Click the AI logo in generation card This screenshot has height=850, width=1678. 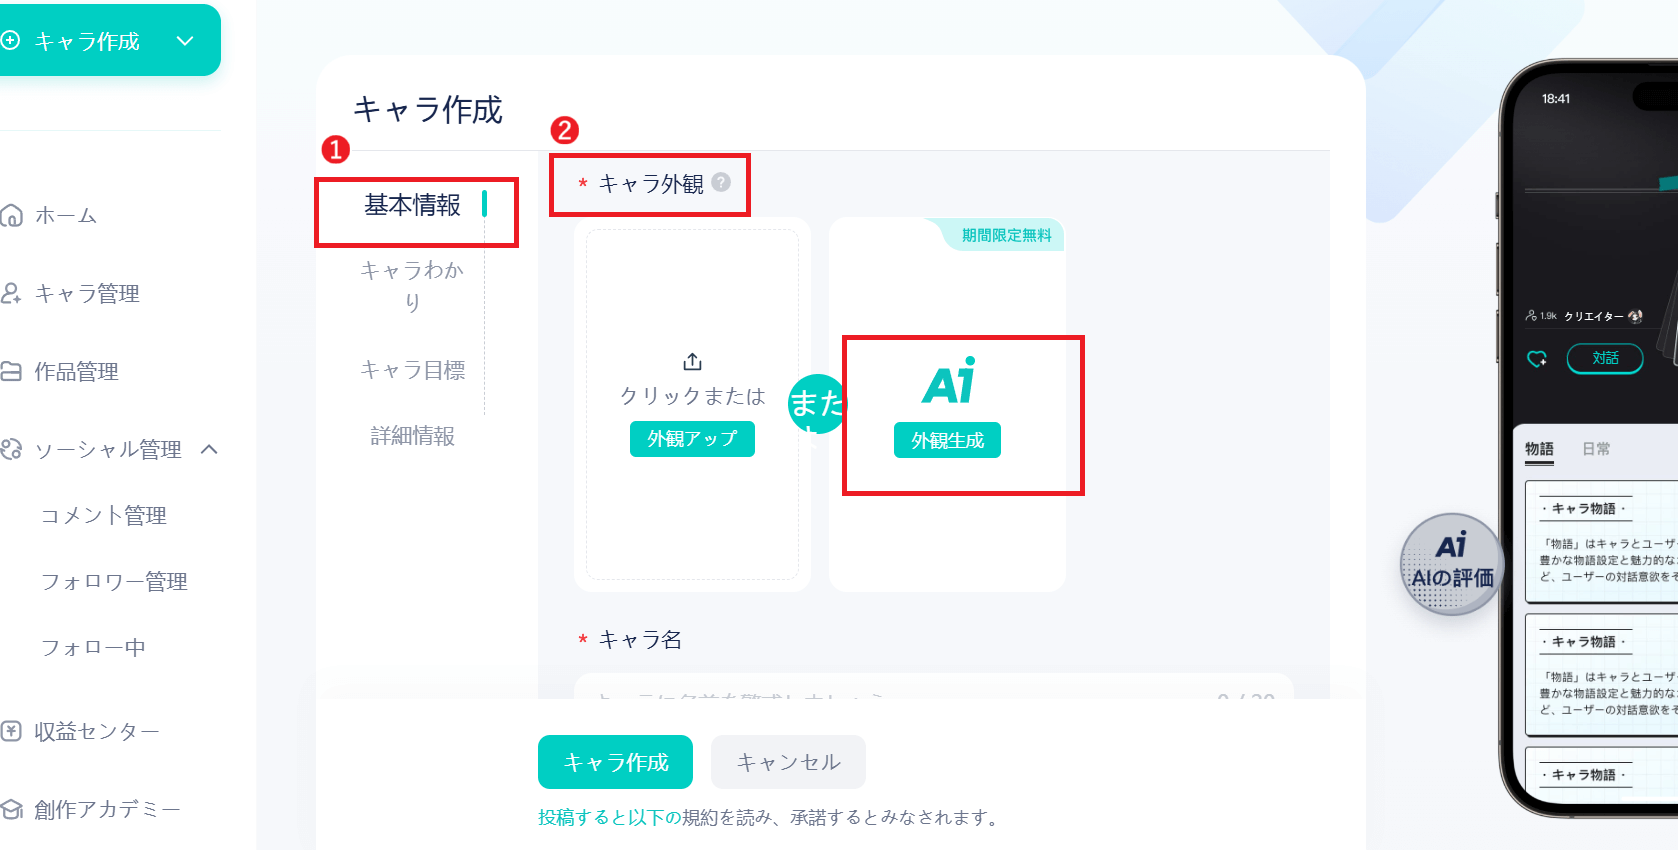coord(948,381)
